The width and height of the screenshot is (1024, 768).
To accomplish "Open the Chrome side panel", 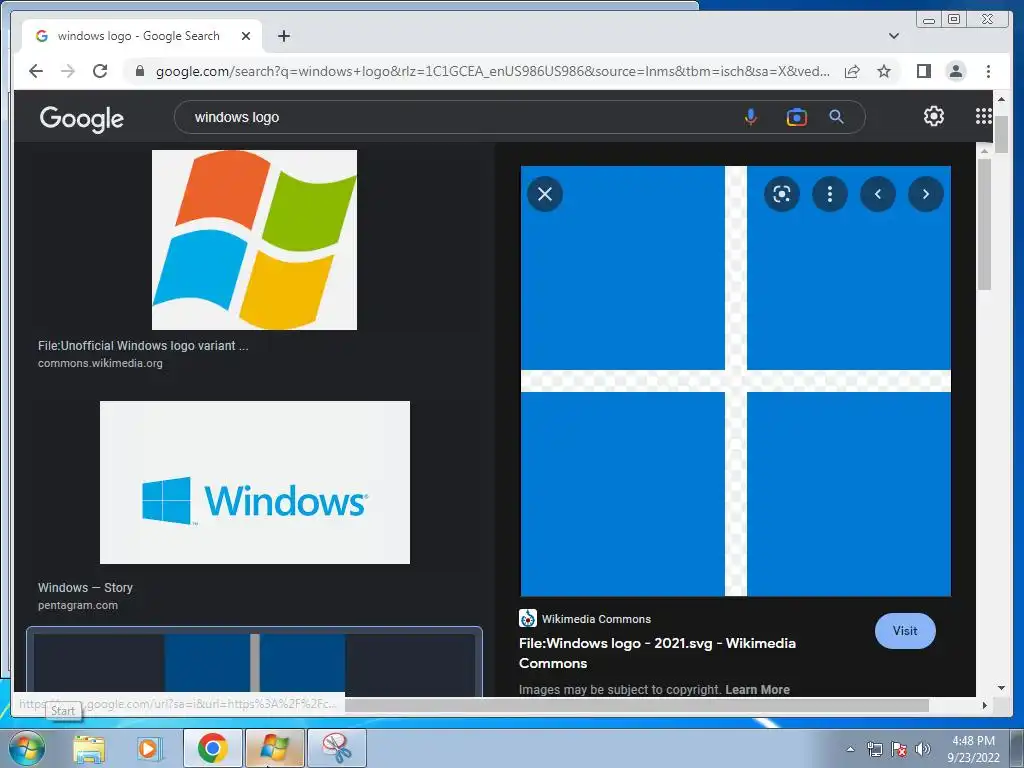I will pyautogui.click(x=923, y=71).
